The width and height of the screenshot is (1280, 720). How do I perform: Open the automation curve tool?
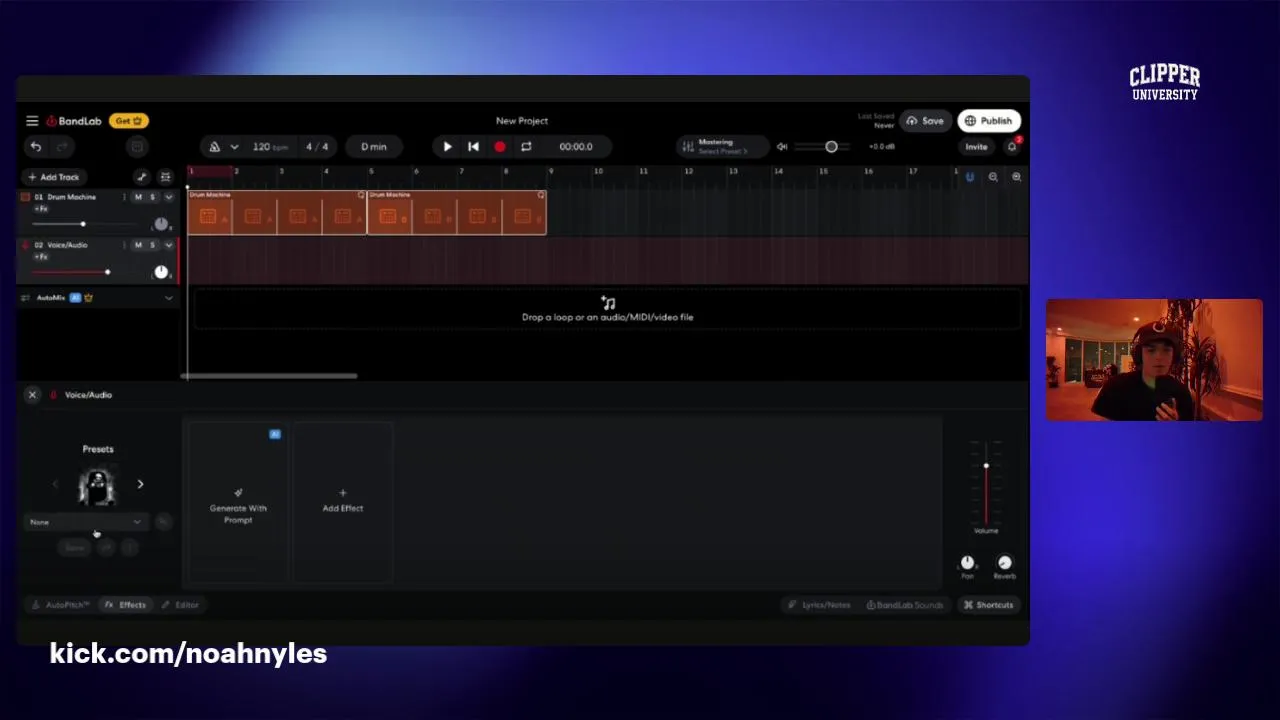coord(141,177)
